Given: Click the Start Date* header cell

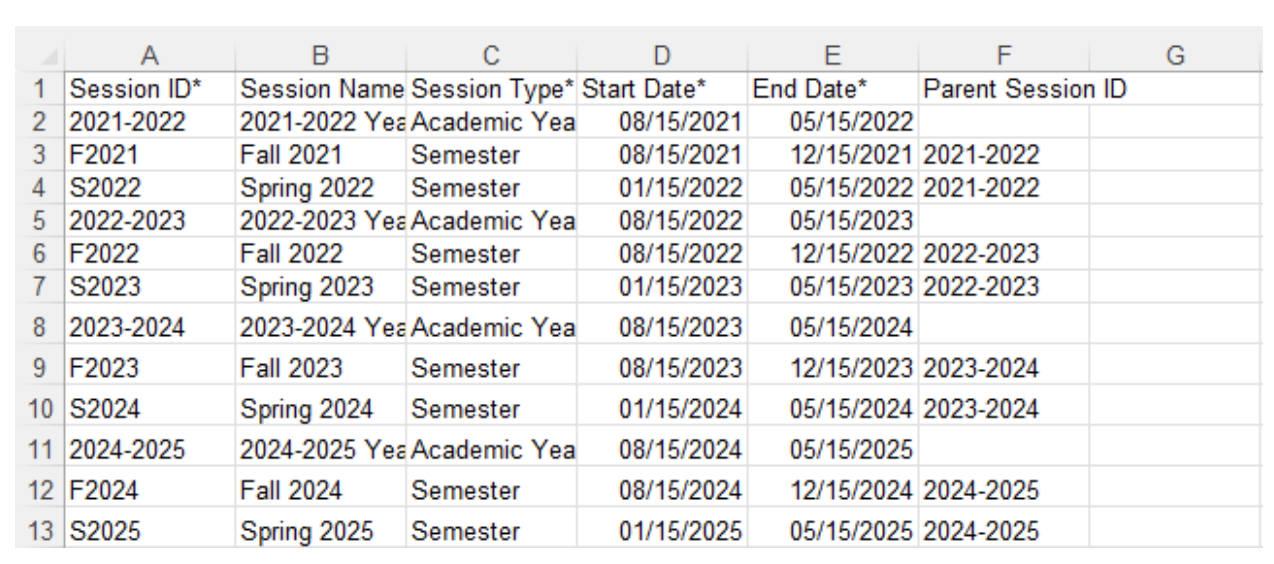Looking at the screenshot, I should coord(663,89).
